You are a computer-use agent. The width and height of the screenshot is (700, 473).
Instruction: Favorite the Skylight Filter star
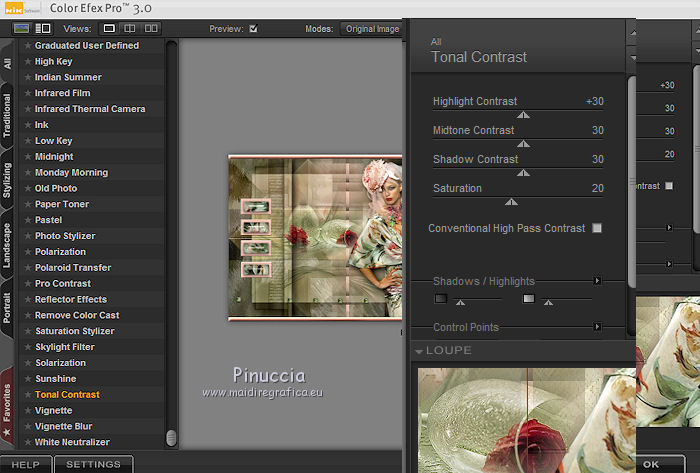click(28, 347)
